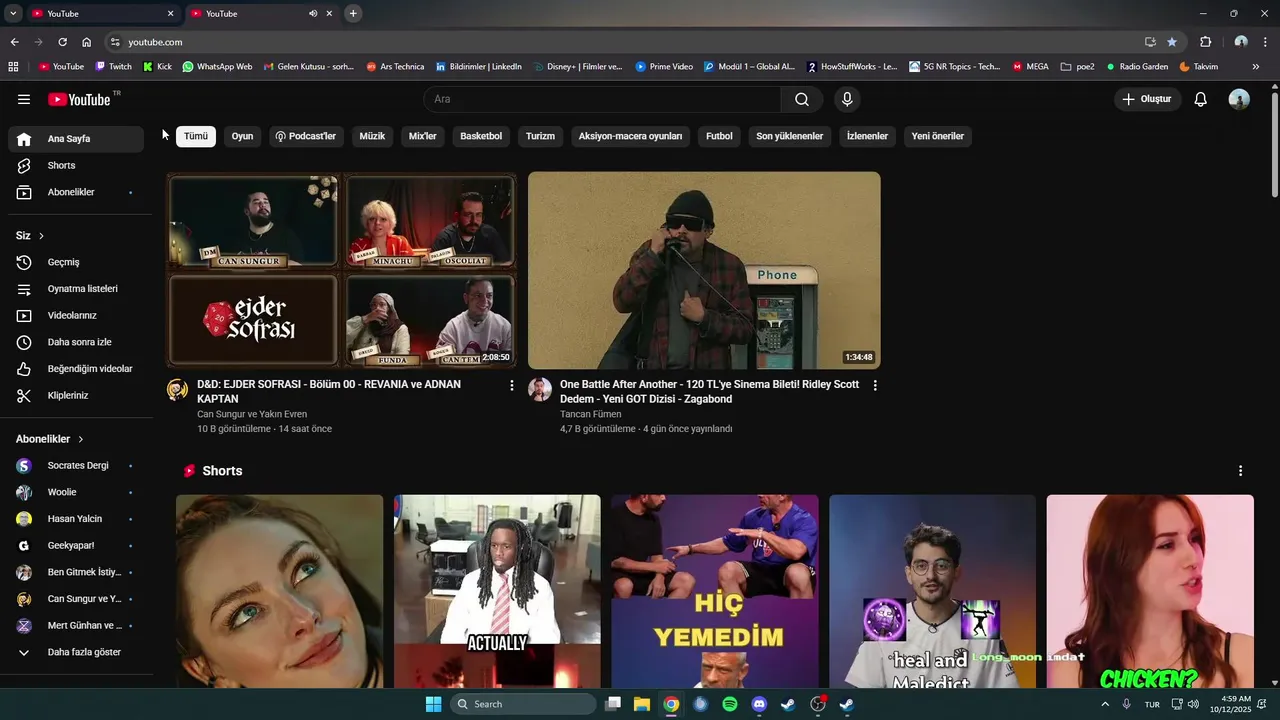Select the Tümü filter chip
Image resolution: width=1280 pixels, height=720 pixels.
point(196,136)
